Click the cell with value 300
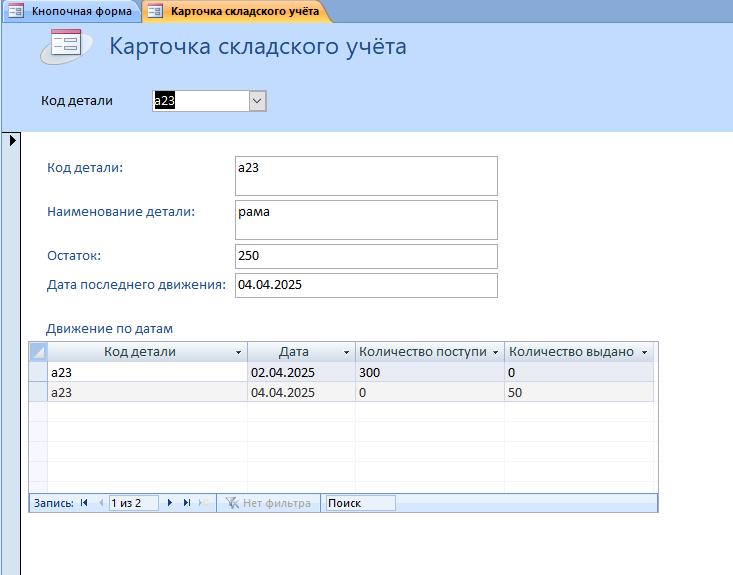733x575 pixels. click(x=430, y=372)
